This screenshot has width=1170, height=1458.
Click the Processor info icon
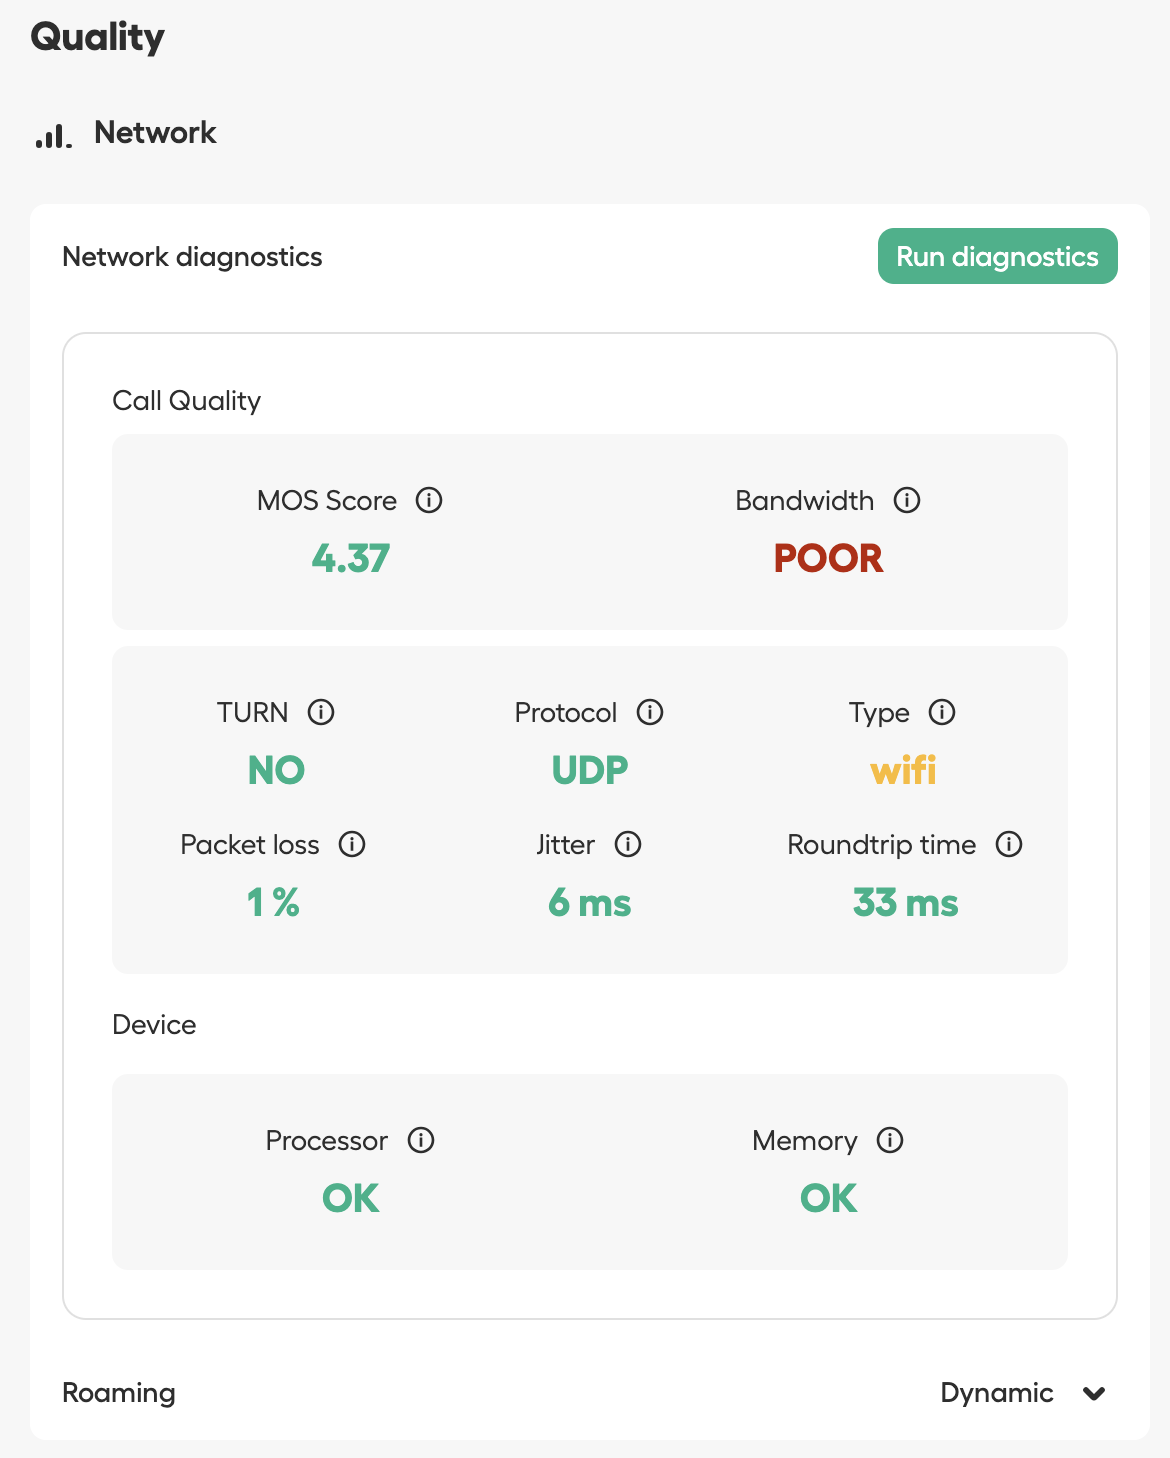coord(421,1140)
